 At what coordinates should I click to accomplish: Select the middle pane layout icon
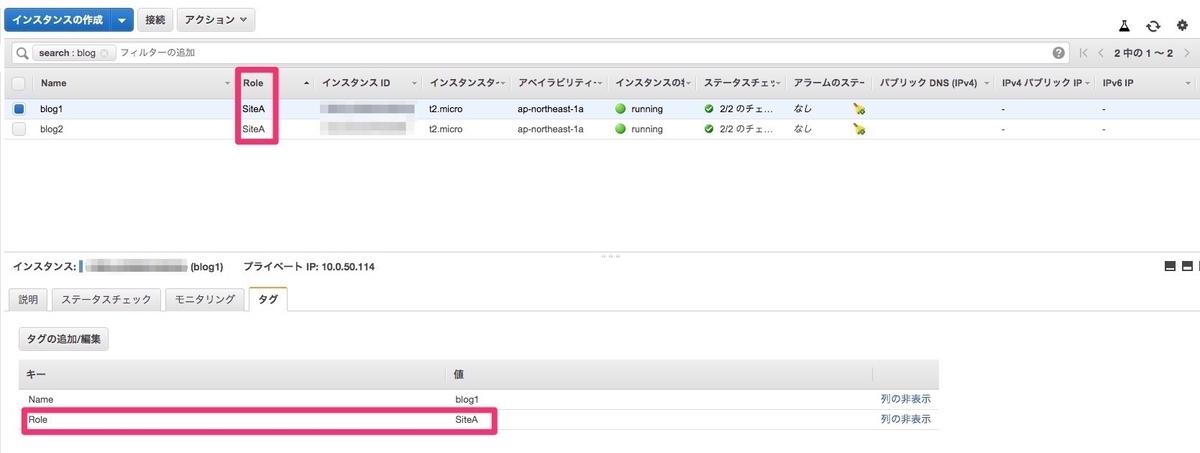pyautogui.click(x=1187, y=266)
